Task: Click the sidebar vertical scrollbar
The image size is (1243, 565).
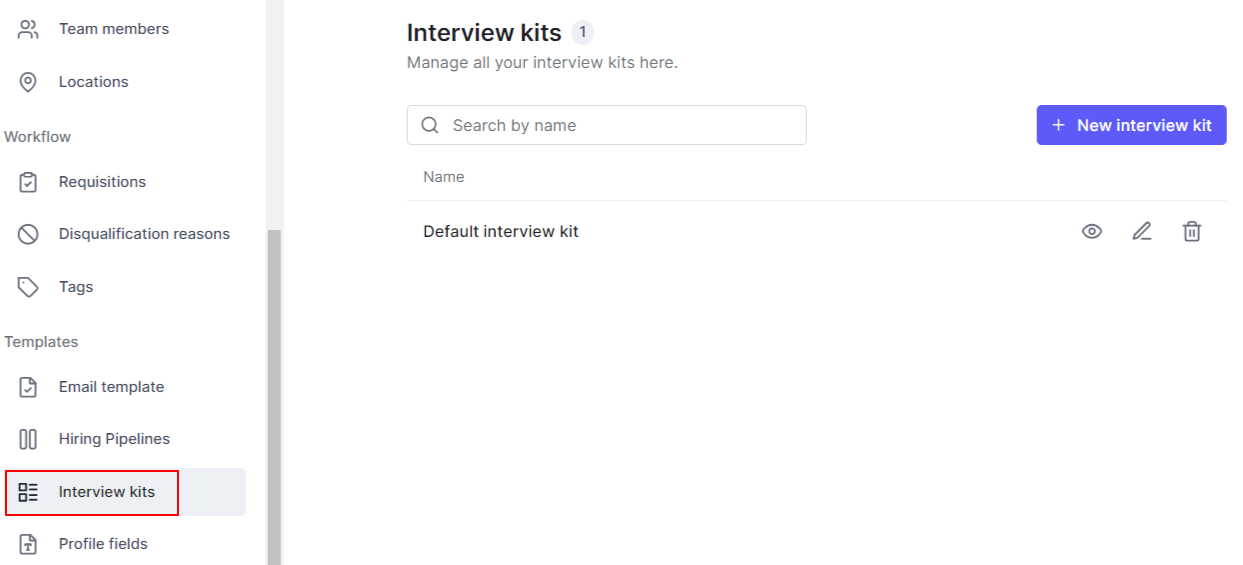Action: click(274, 400)
